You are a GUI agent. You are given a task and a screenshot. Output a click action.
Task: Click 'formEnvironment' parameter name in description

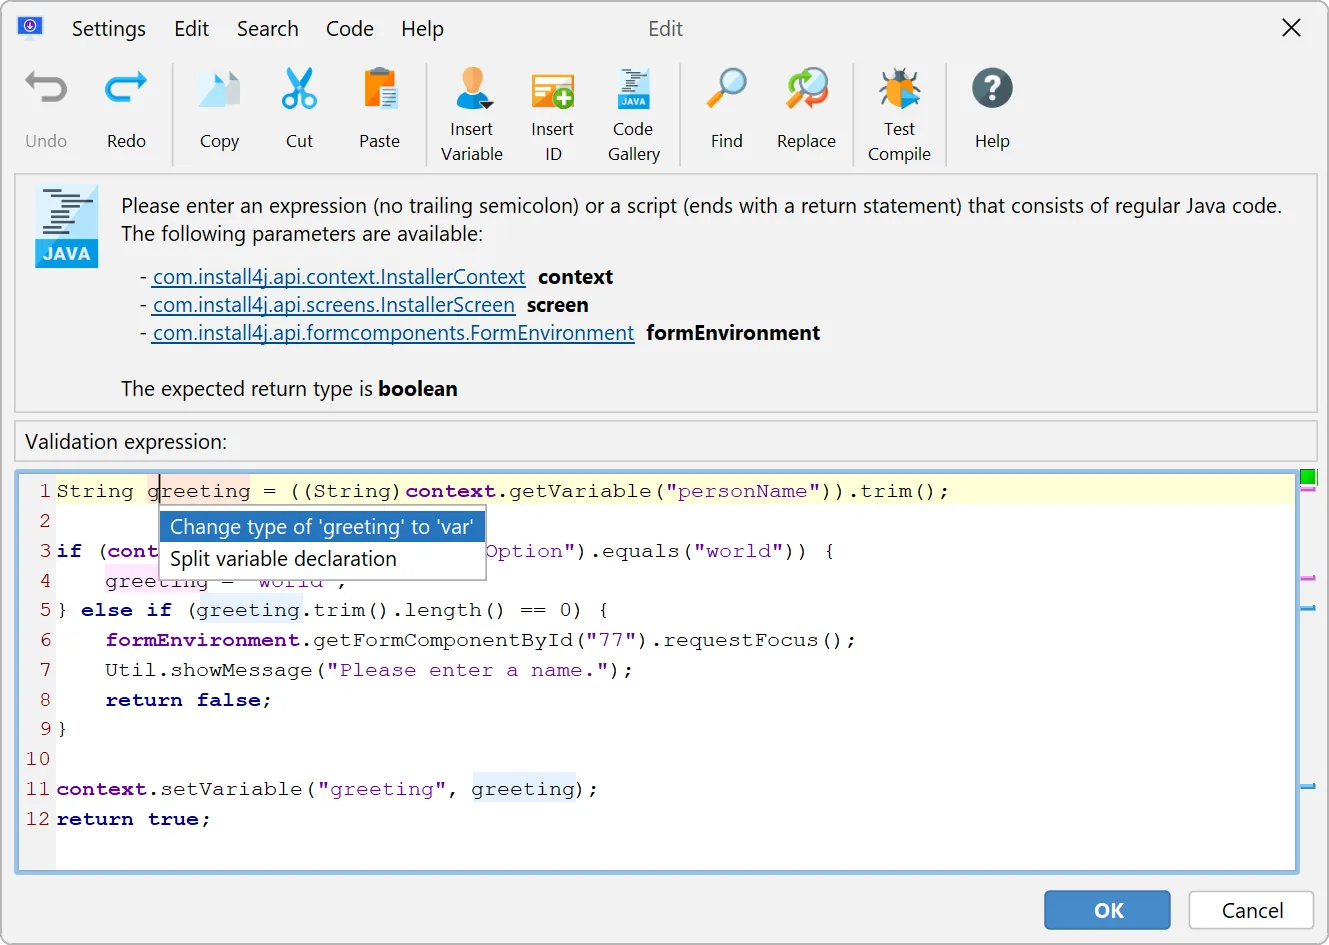point(733,333)
